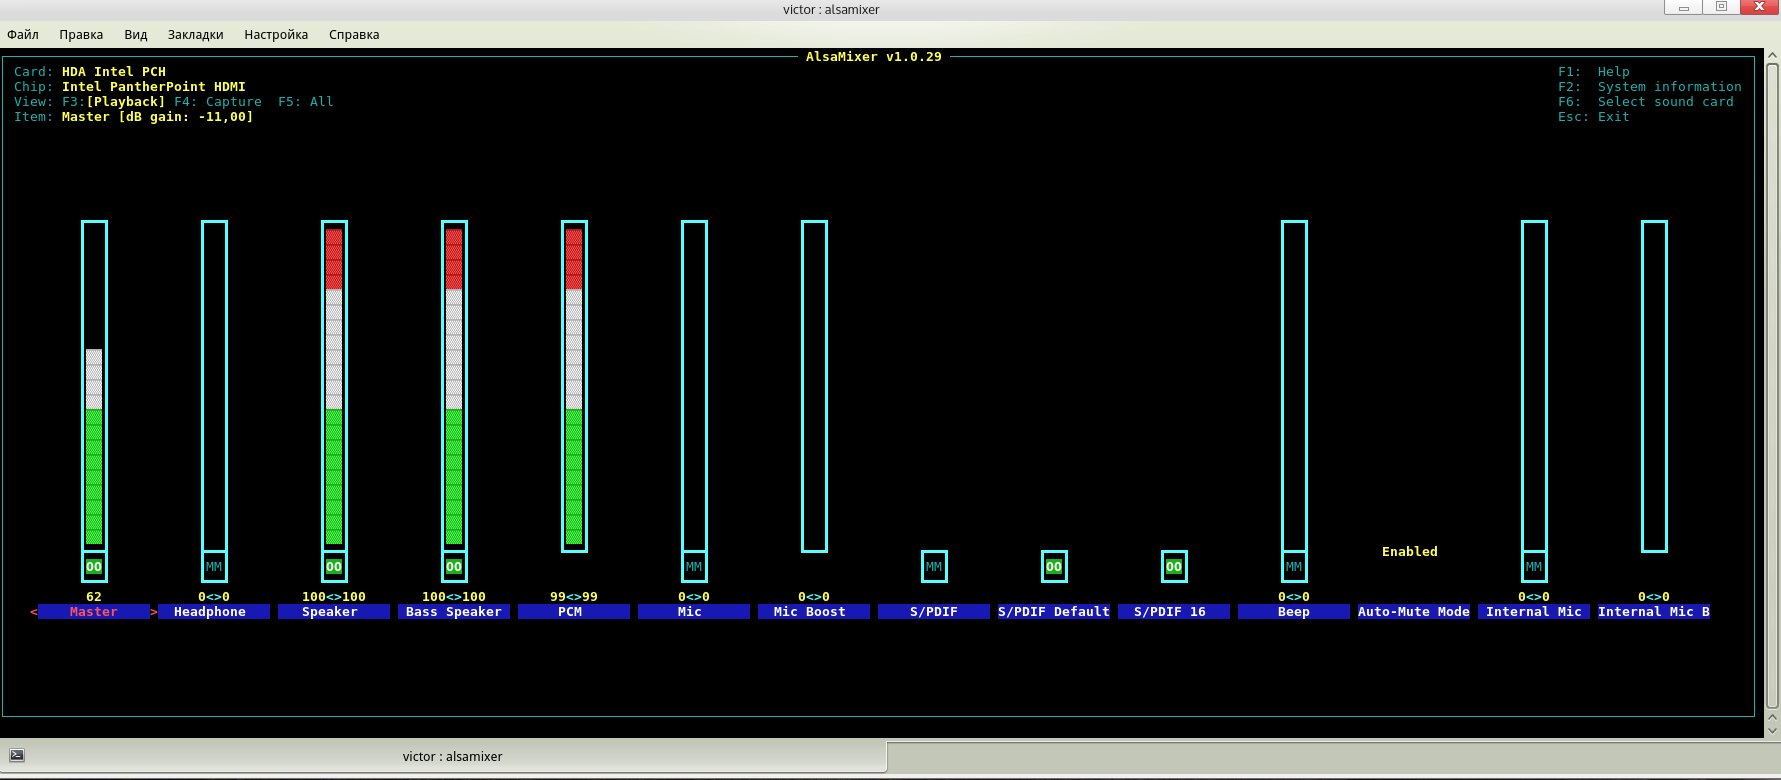Select the PCM channel label
The width and height of the screenshot is (1781, 780).
tap(574, 612)
